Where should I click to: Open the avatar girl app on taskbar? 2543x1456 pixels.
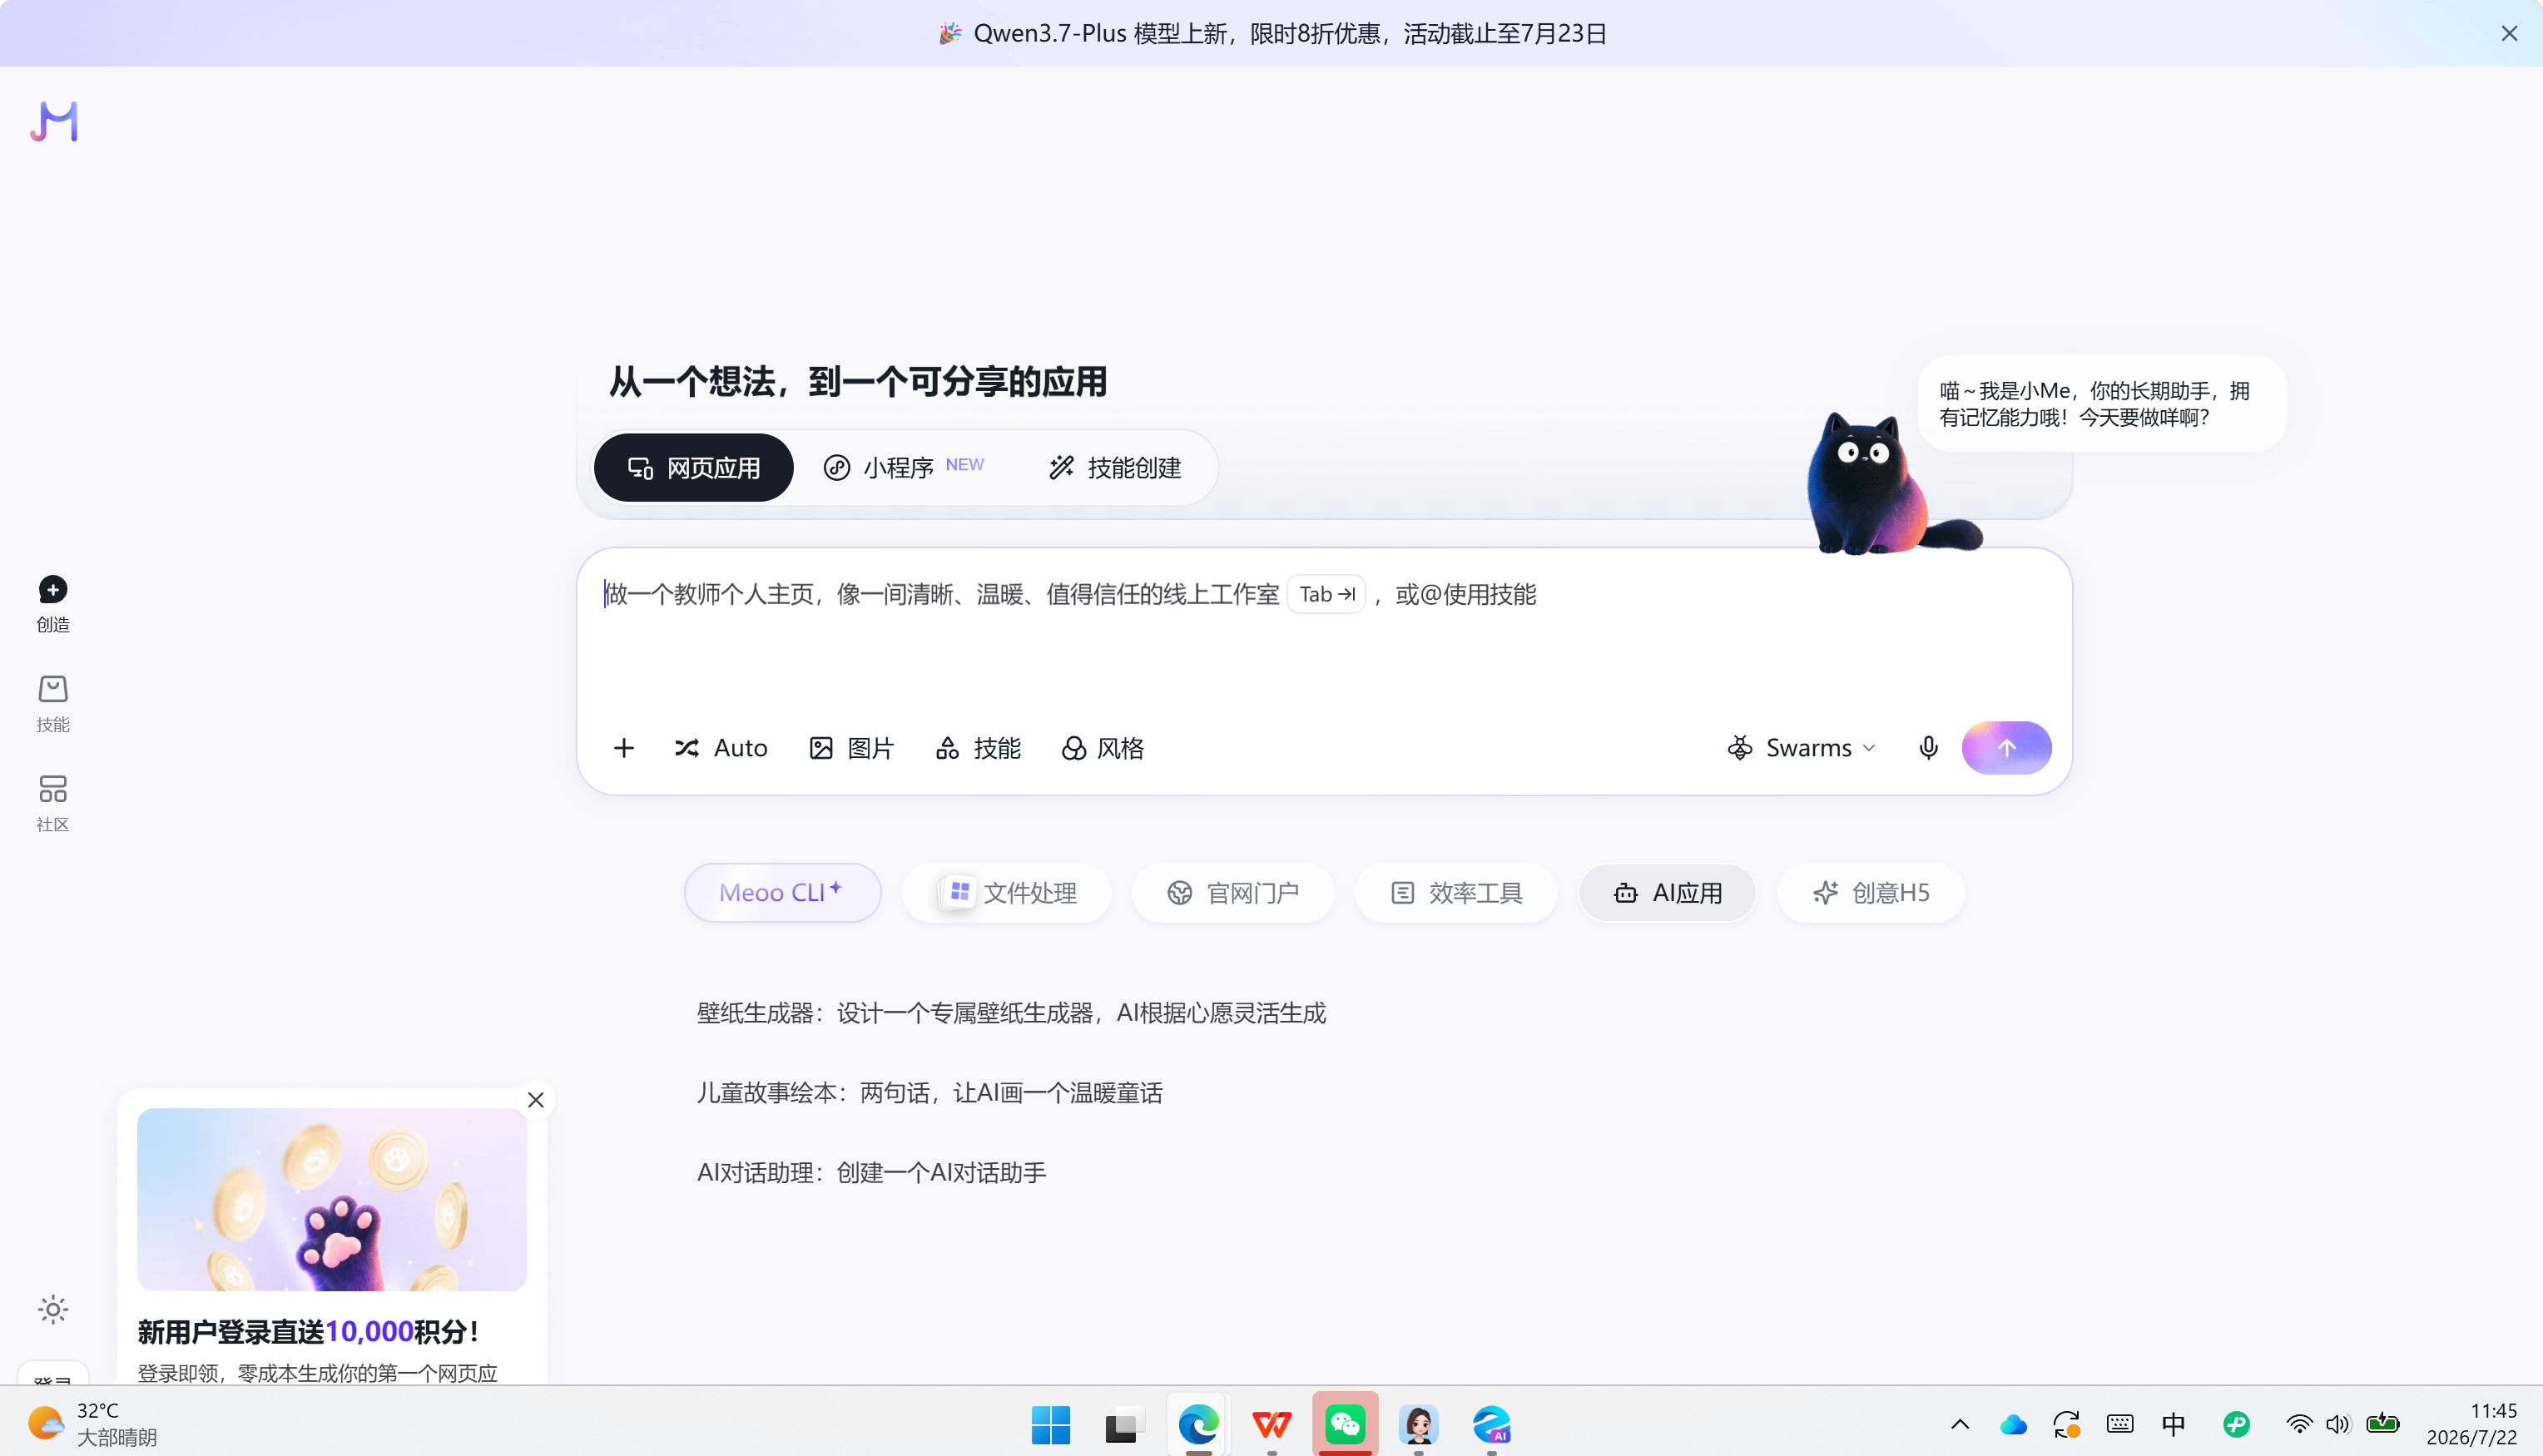[x=1418, y=1424]
